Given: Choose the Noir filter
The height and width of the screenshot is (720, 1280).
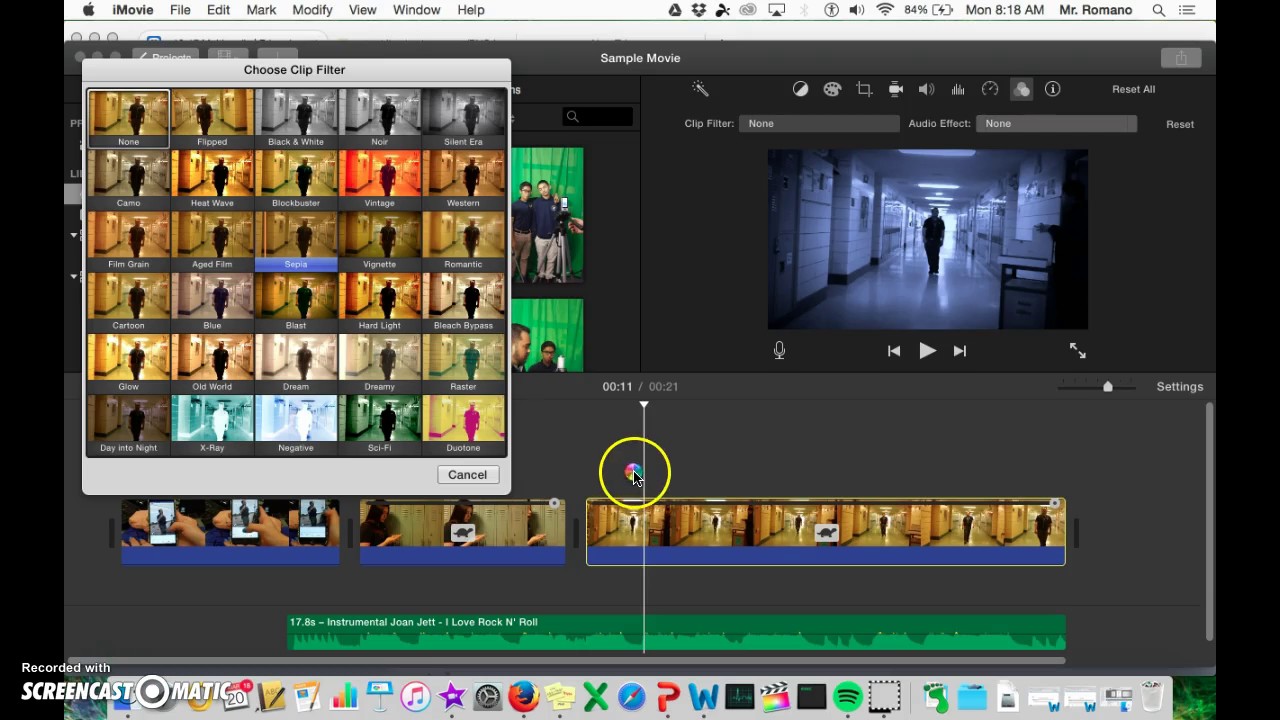Looking at the screenshot, I should click(x=379, y=118).
